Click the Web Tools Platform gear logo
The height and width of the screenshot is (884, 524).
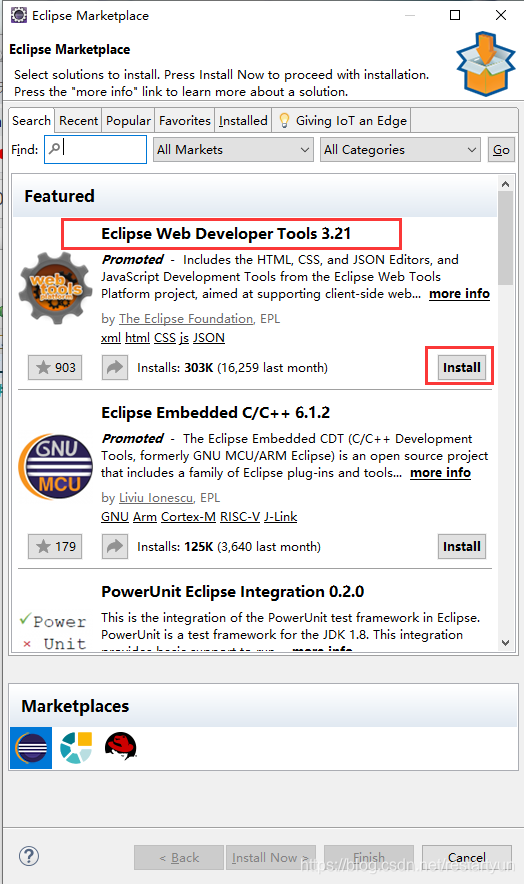point(55,288)
